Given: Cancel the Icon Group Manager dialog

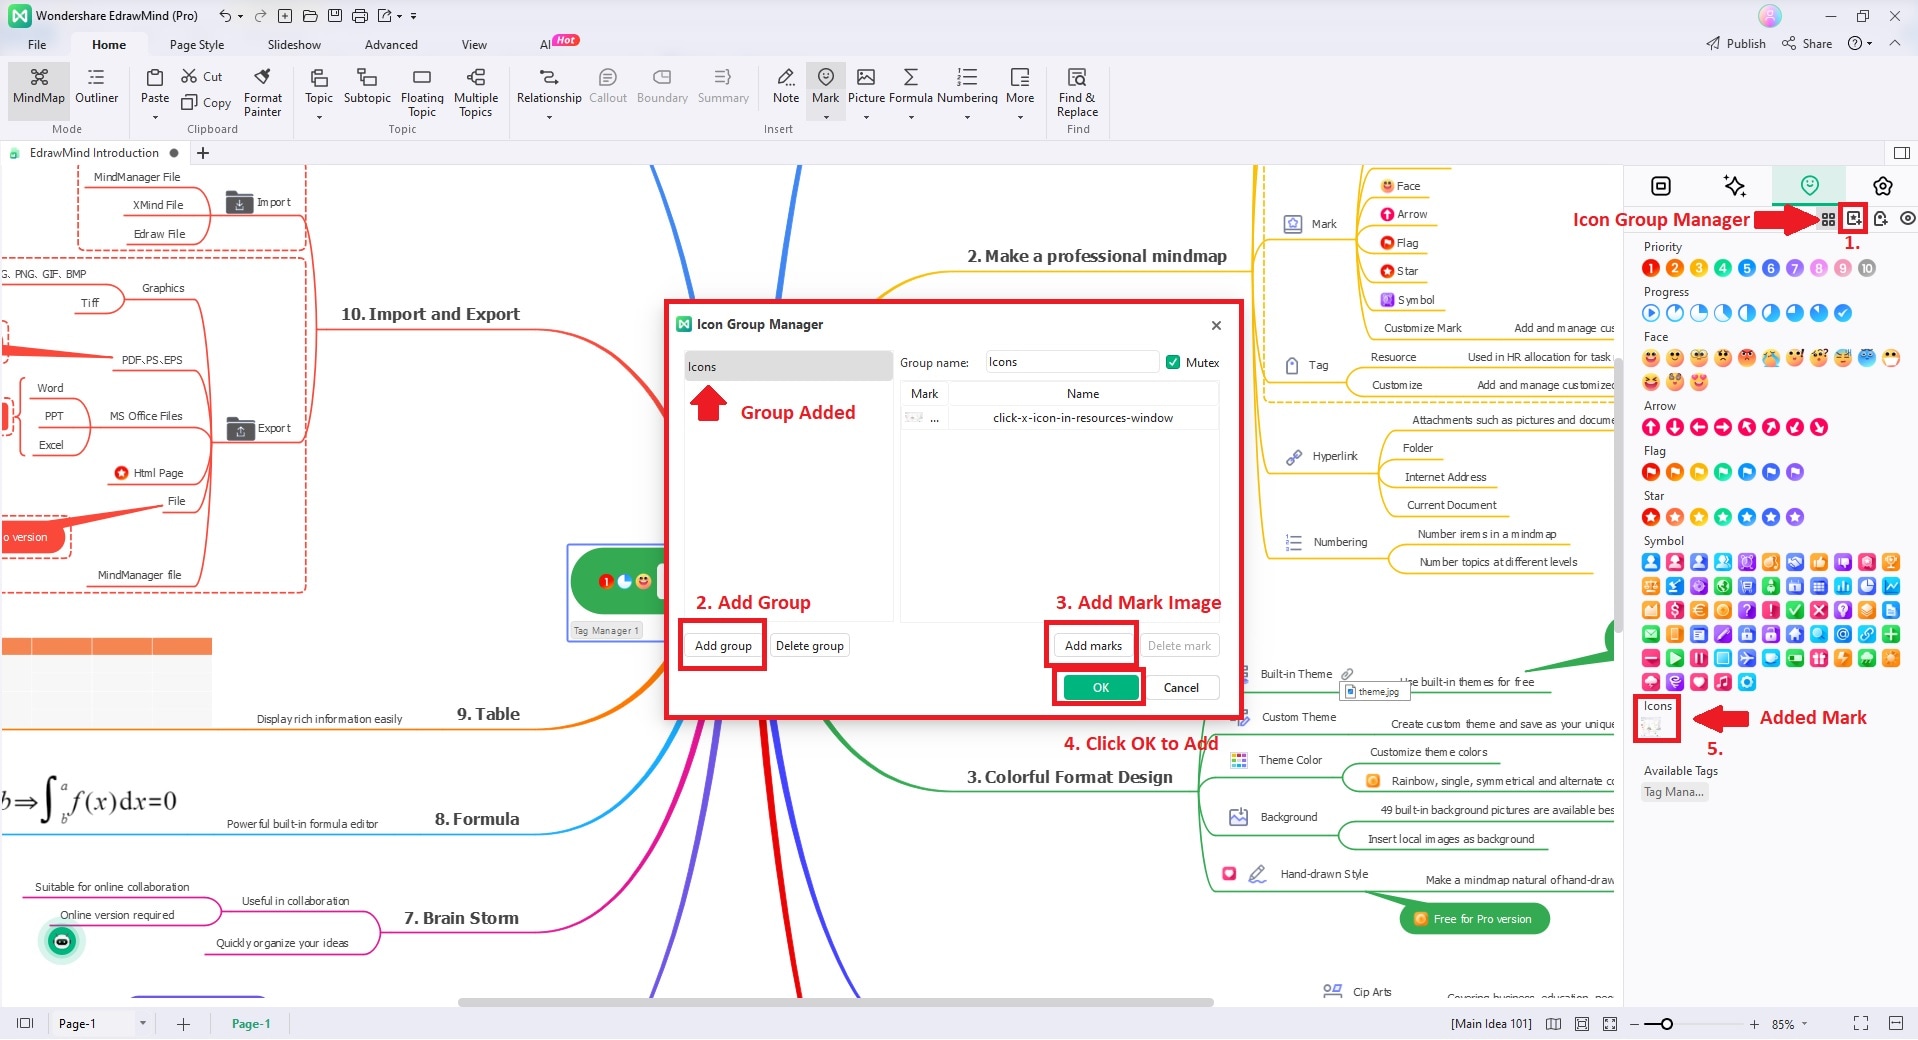Looking at the screenshot, I should pos(1181,688).
